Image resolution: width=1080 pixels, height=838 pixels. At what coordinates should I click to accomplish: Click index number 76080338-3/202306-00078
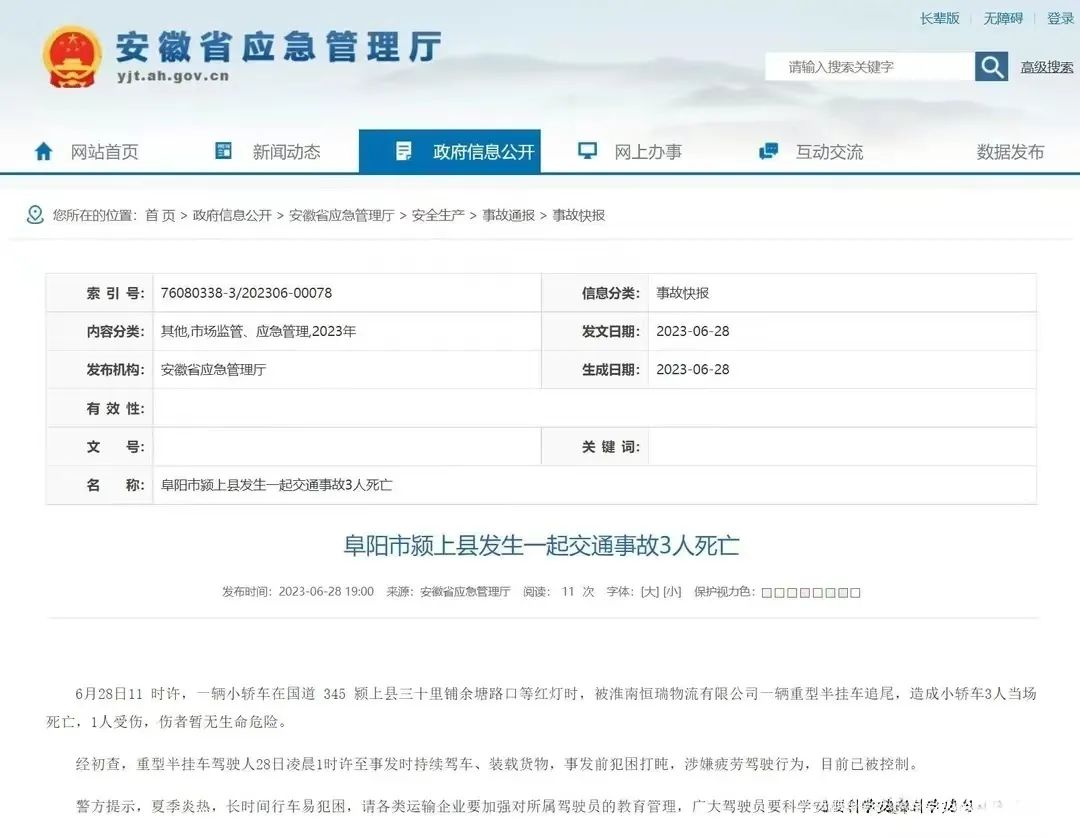(246, 293)
